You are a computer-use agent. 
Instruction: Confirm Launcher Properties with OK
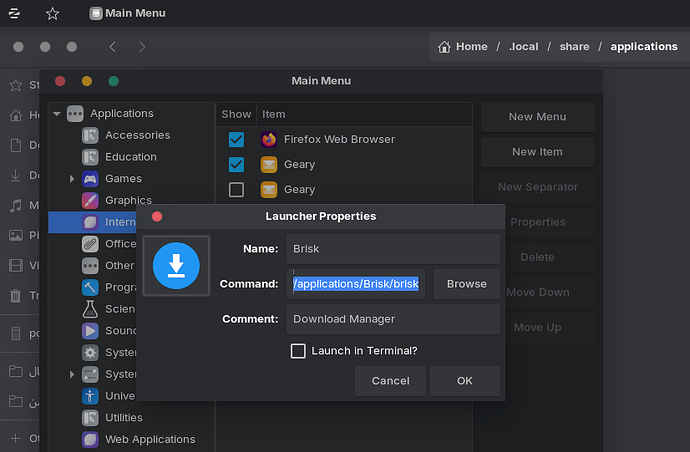point(465,381)
